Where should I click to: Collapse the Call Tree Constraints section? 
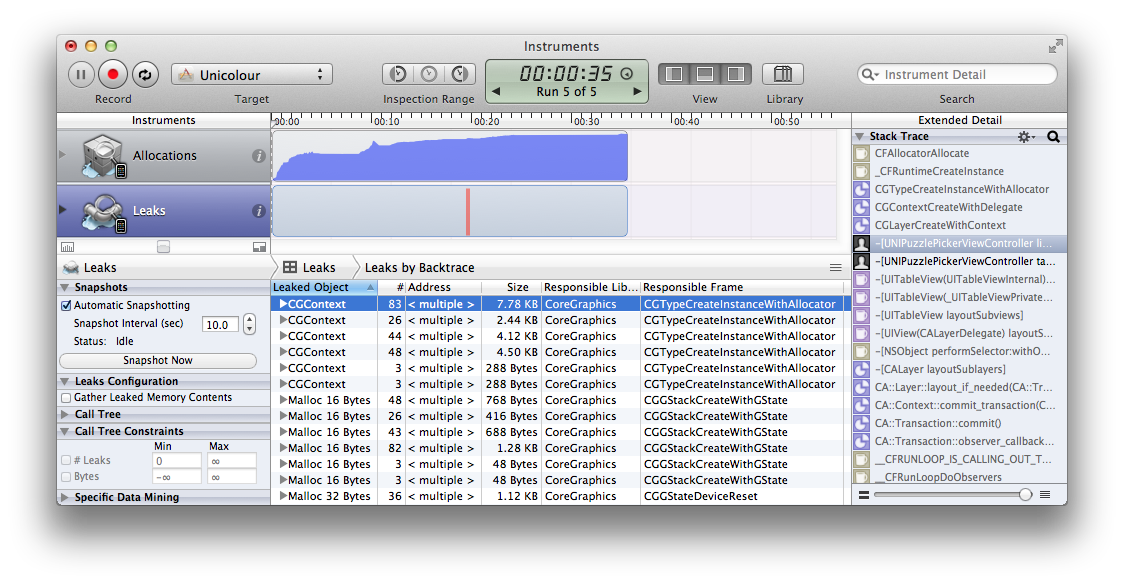point(65,431)
